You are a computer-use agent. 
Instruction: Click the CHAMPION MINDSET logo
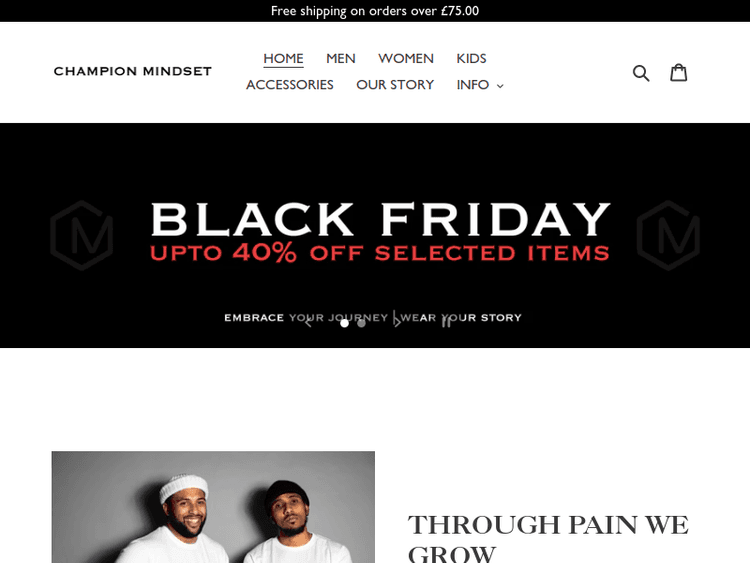132,71
